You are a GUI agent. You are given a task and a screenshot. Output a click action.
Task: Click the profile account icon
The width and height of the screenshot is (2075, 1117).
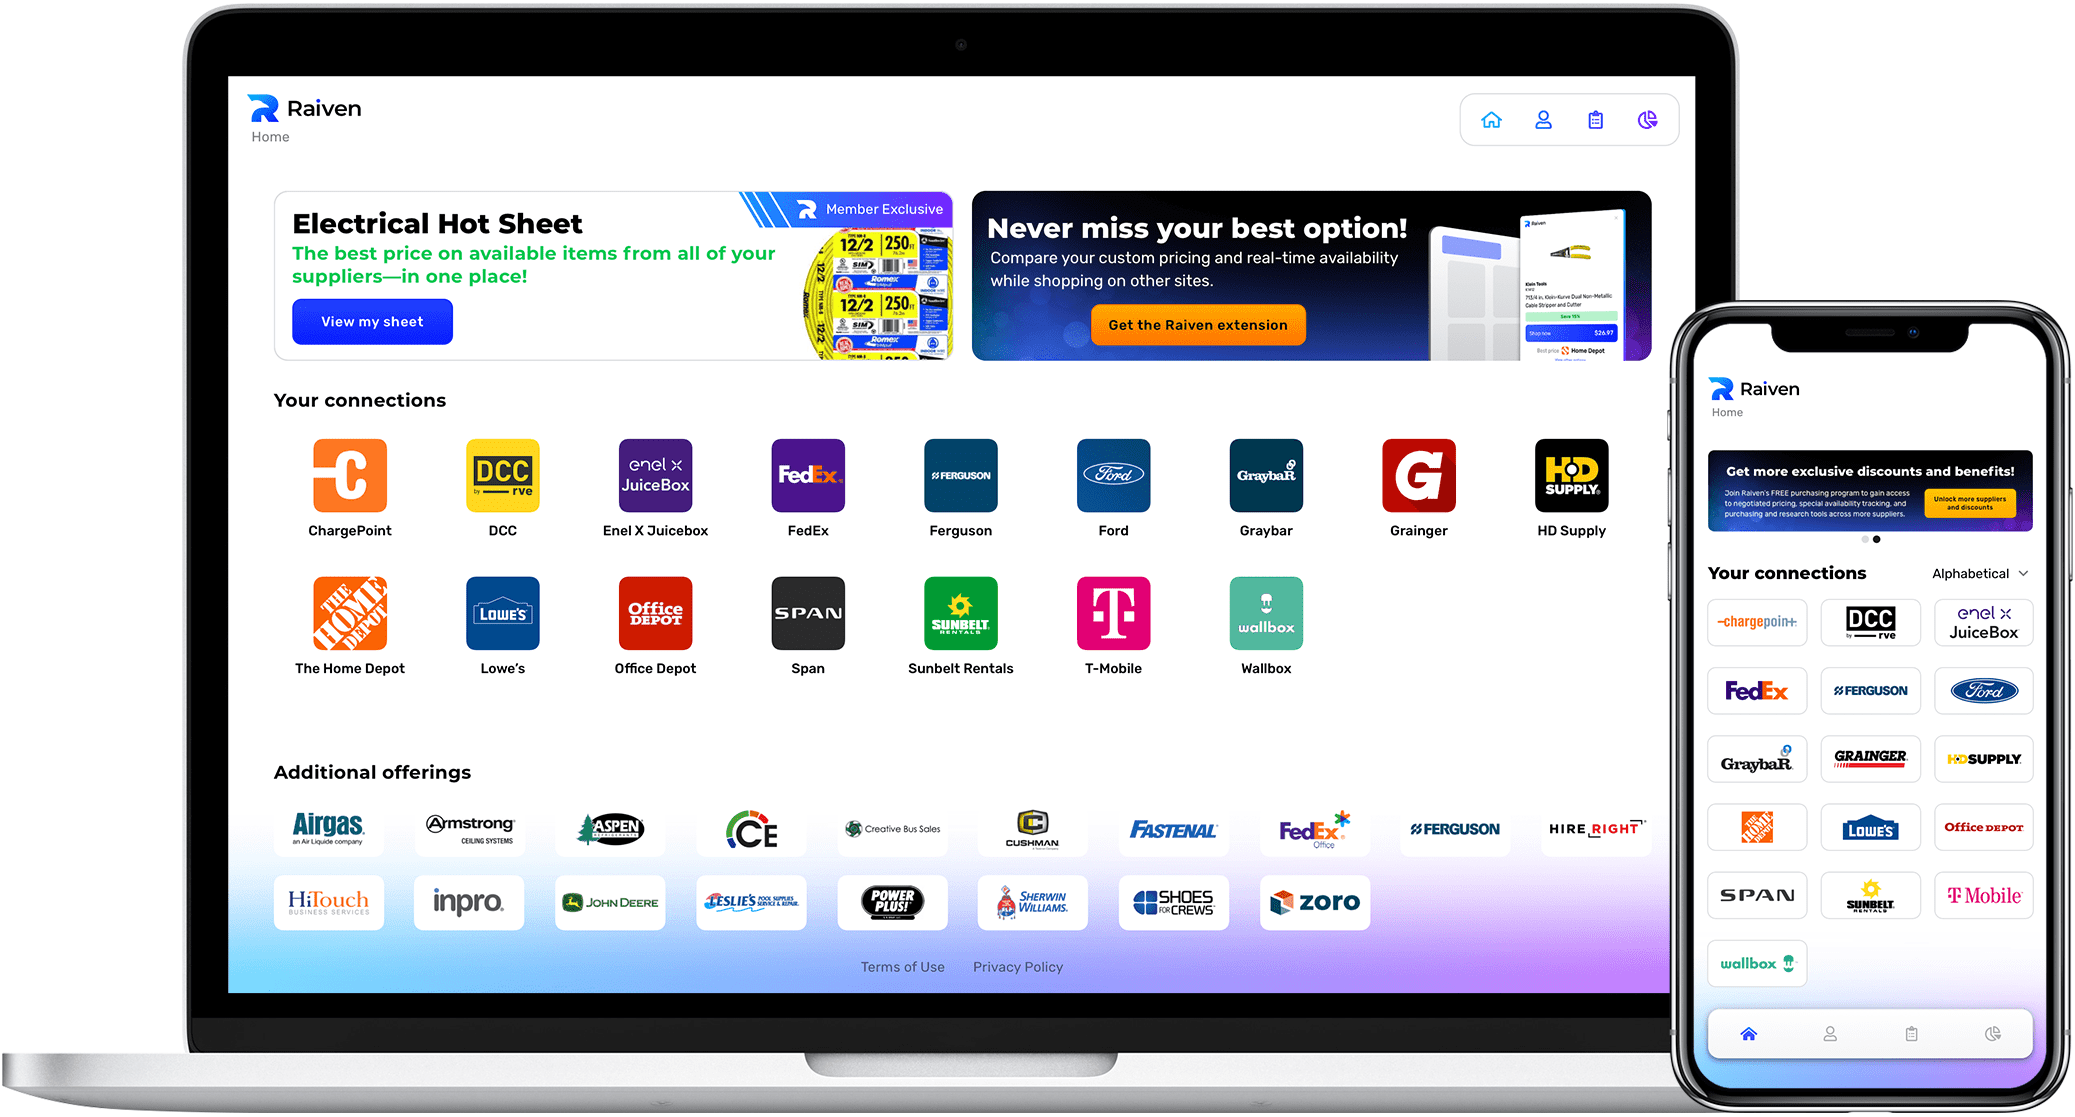1543,122
